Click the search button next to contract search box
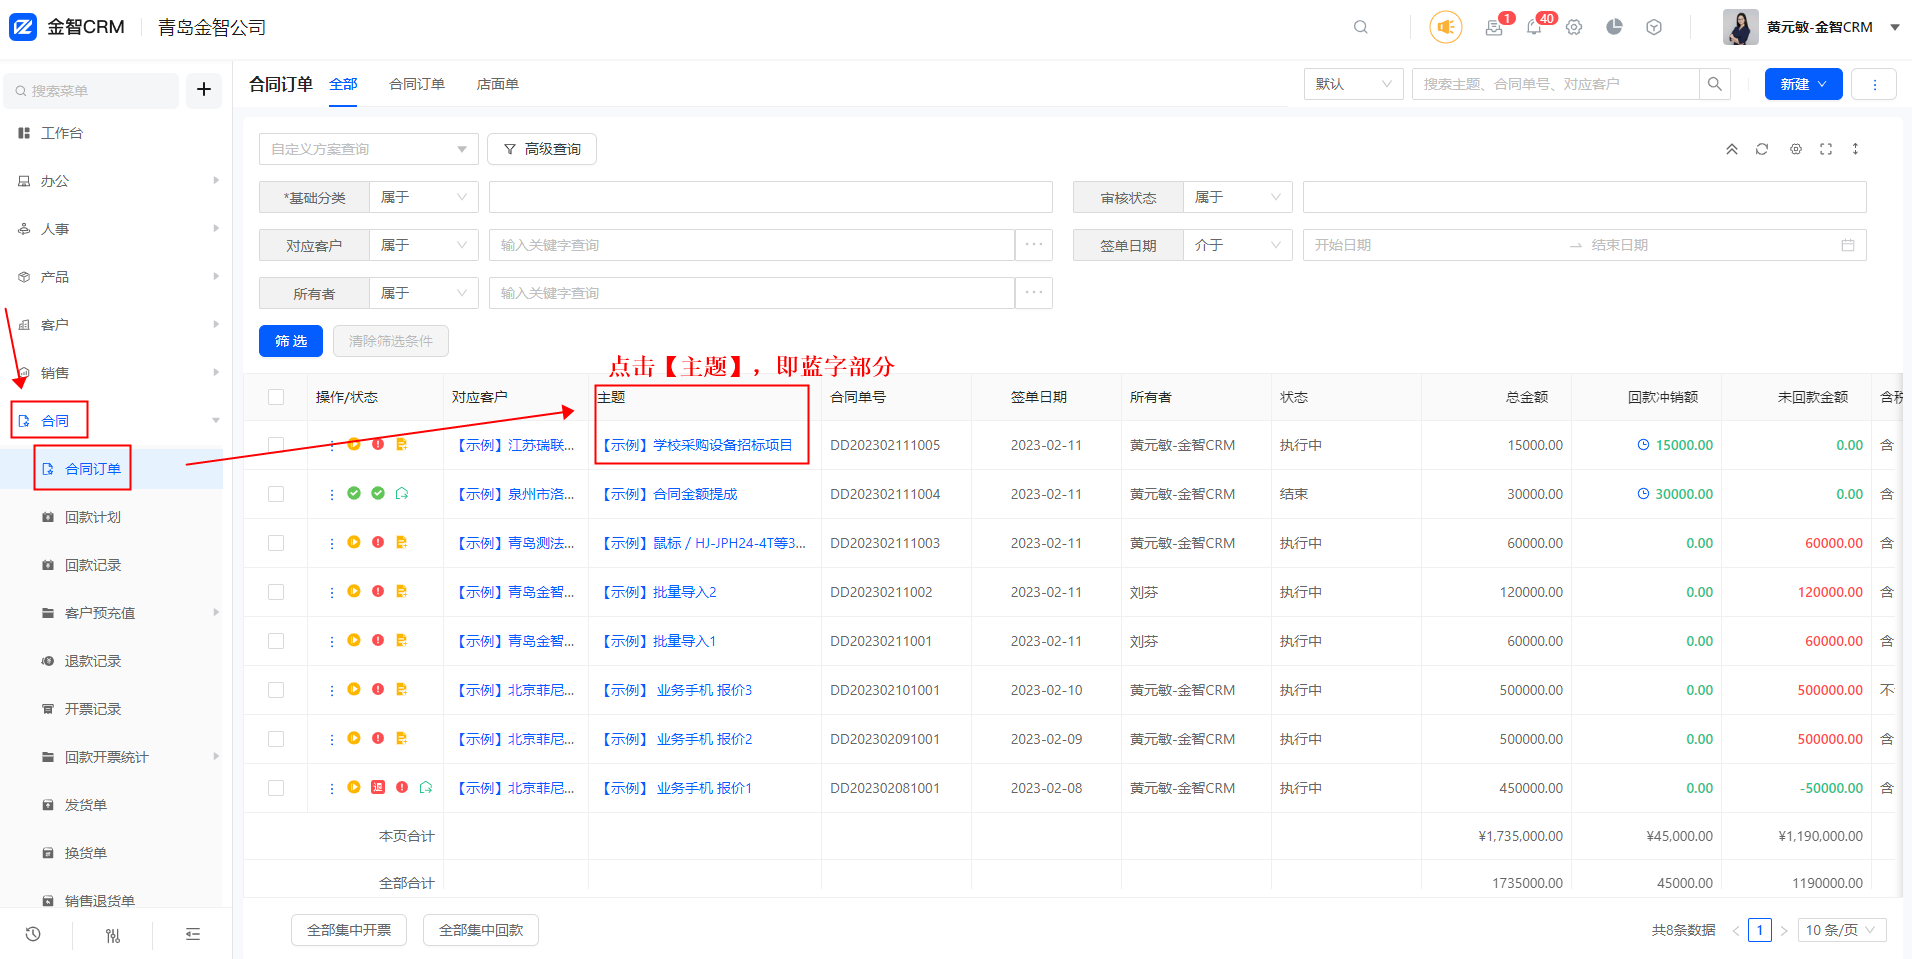1912x959 pixels. pos(1715,84)
